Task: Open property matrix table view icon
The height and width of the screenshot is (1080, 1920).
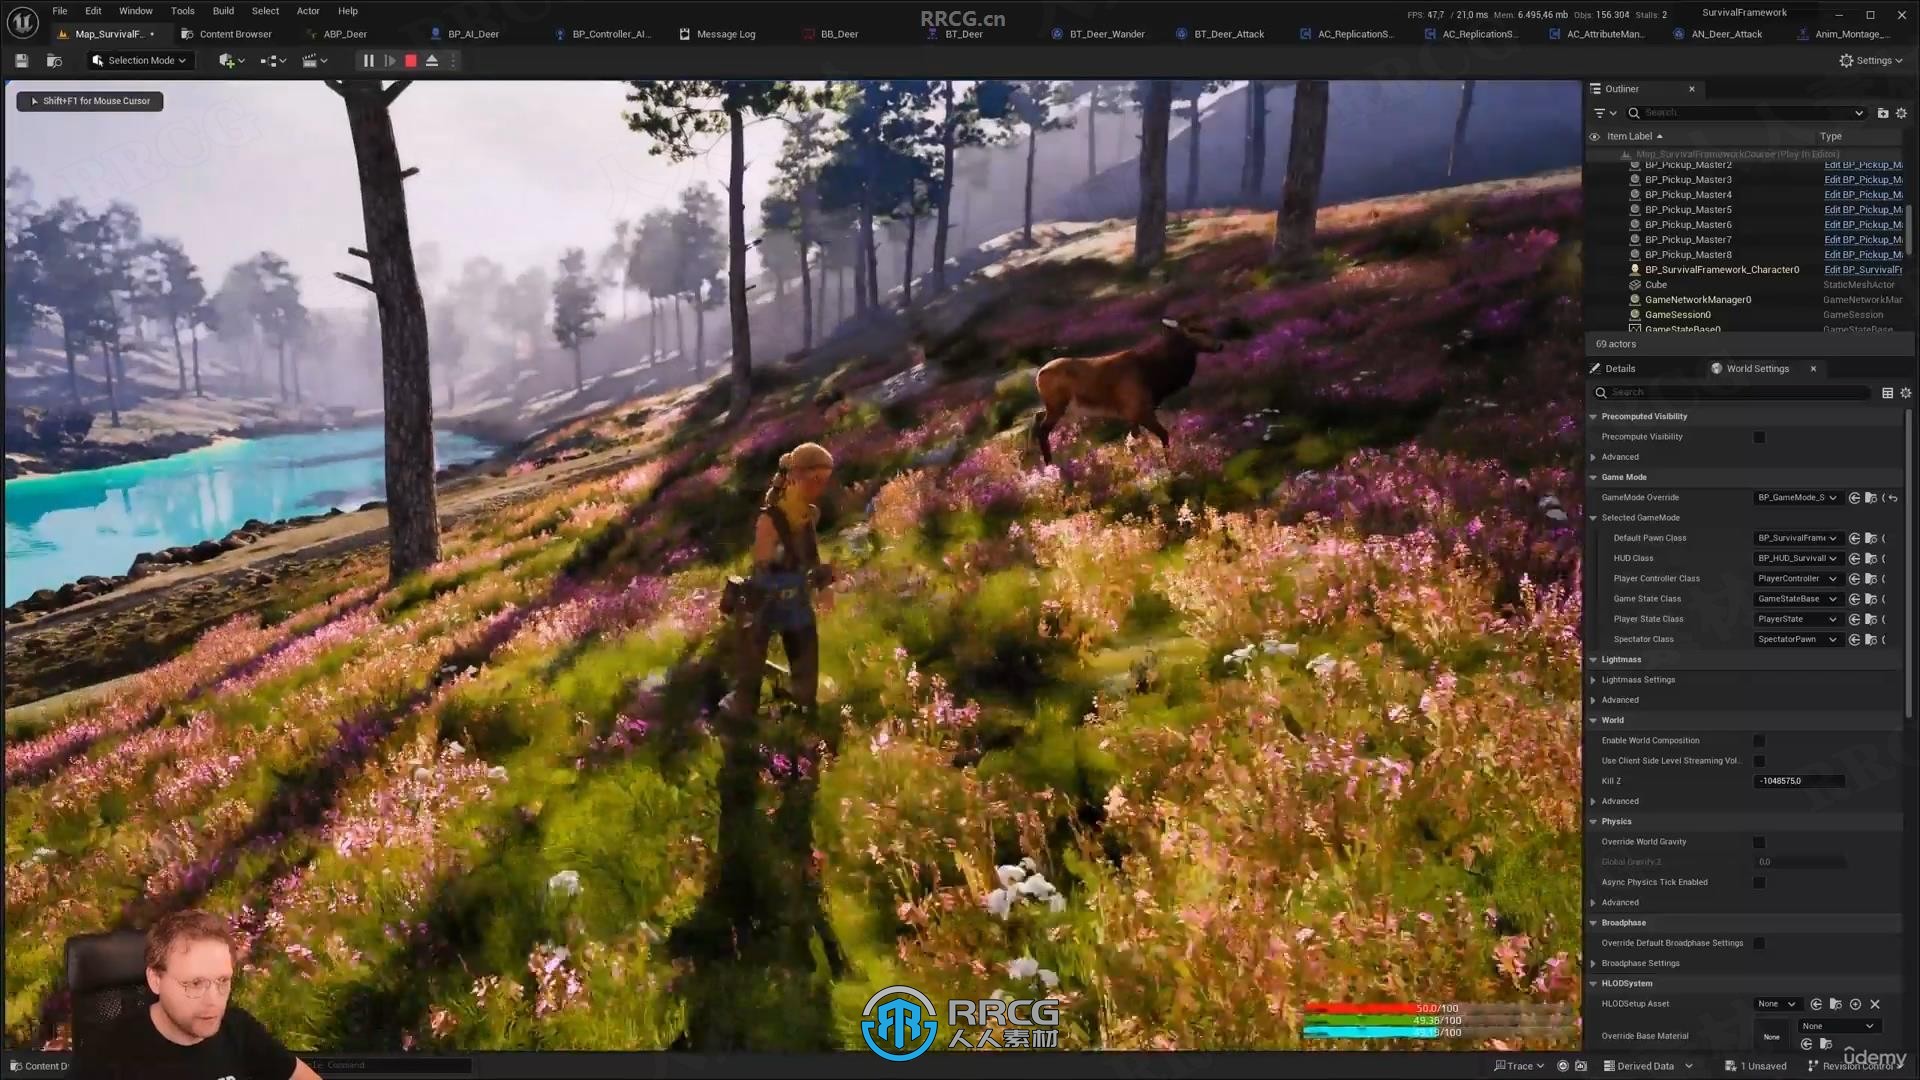Action: tap(1887, 393)
